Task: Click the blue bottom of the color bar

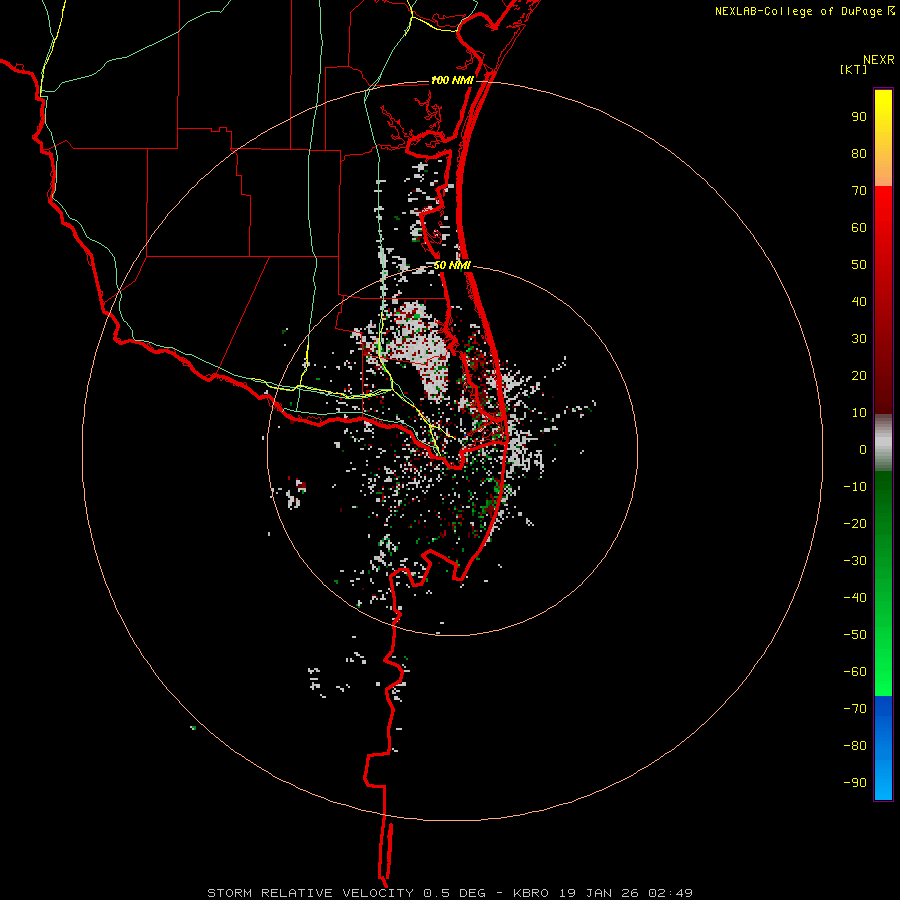Action: (883, 748)
